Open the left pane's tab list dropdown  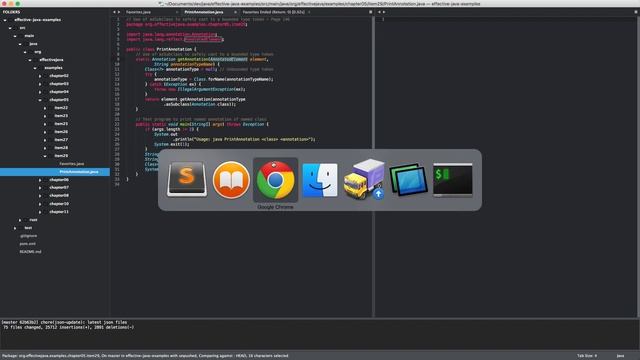point(371,12)
